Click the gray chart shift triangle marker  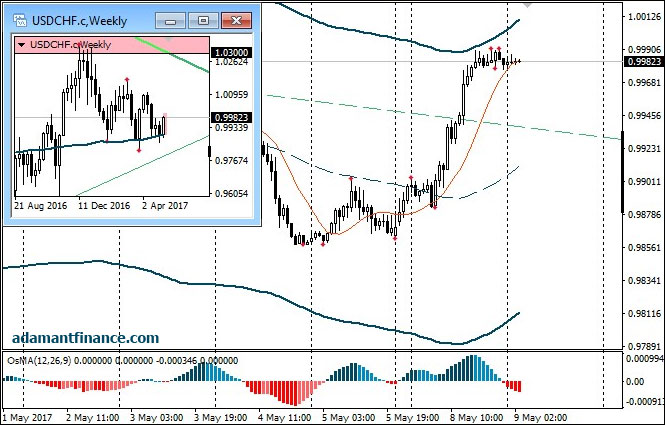coord(527,5)
